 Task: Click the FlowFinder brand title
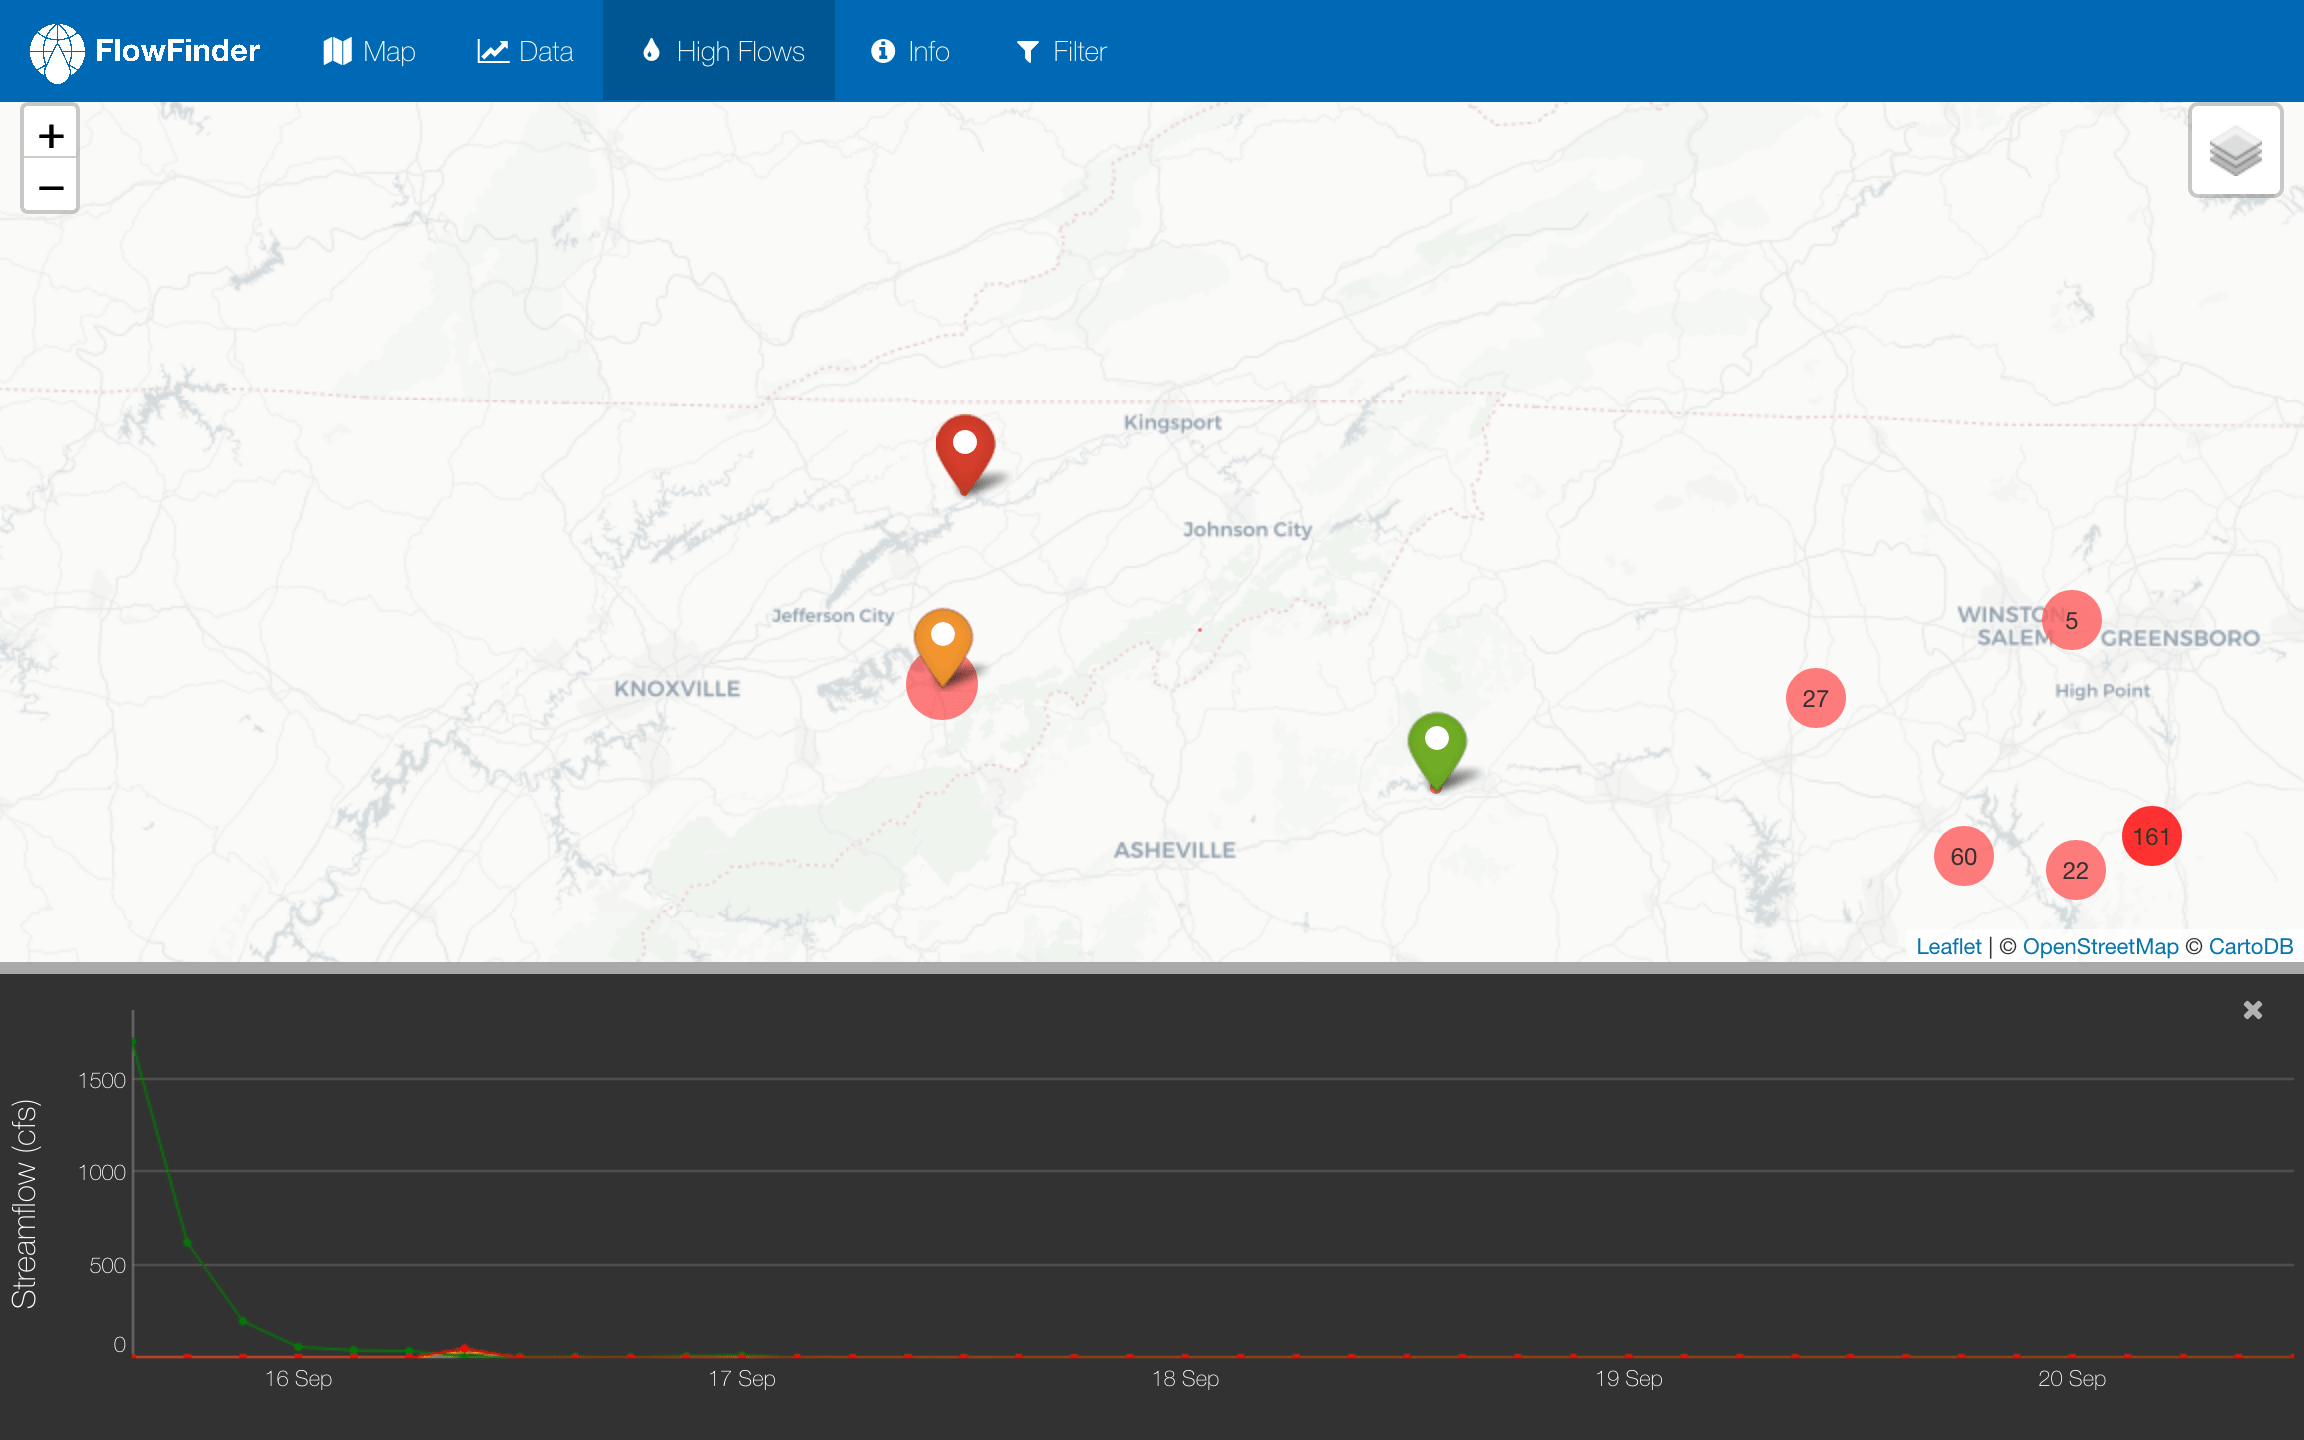click(178, 51)
